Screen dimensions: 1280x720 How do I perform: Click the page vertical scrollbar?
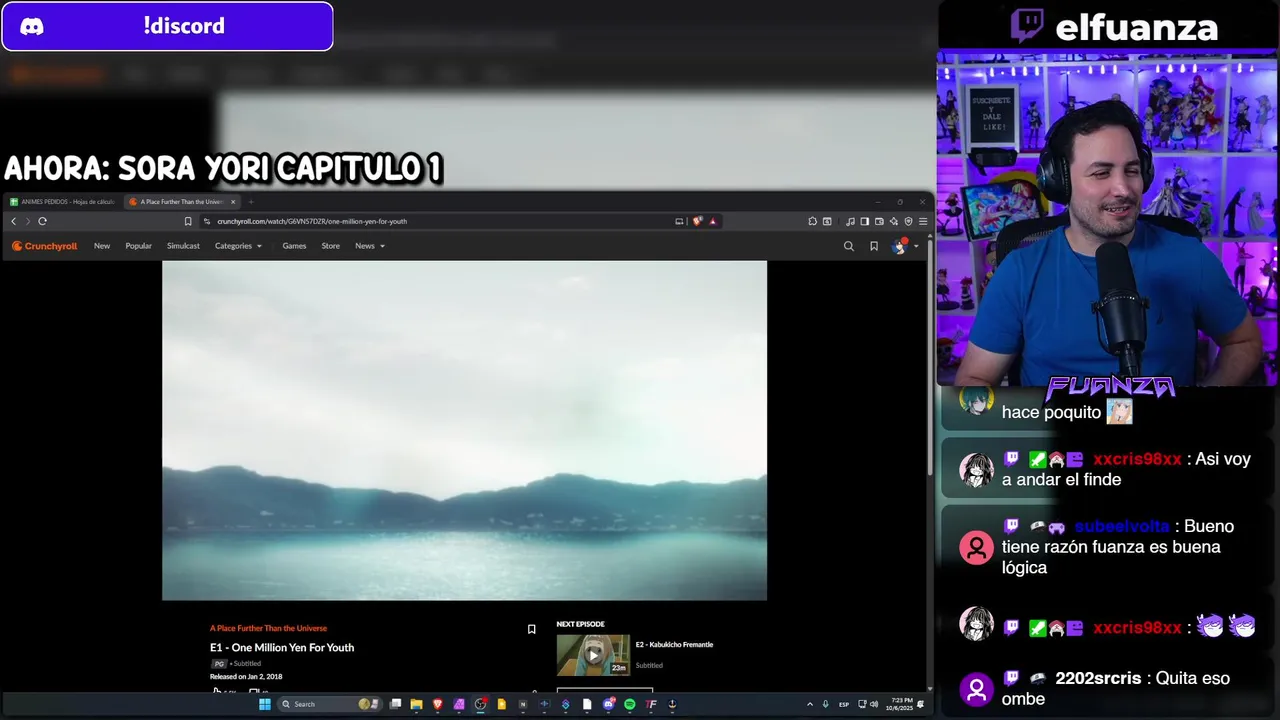[929, 360]
